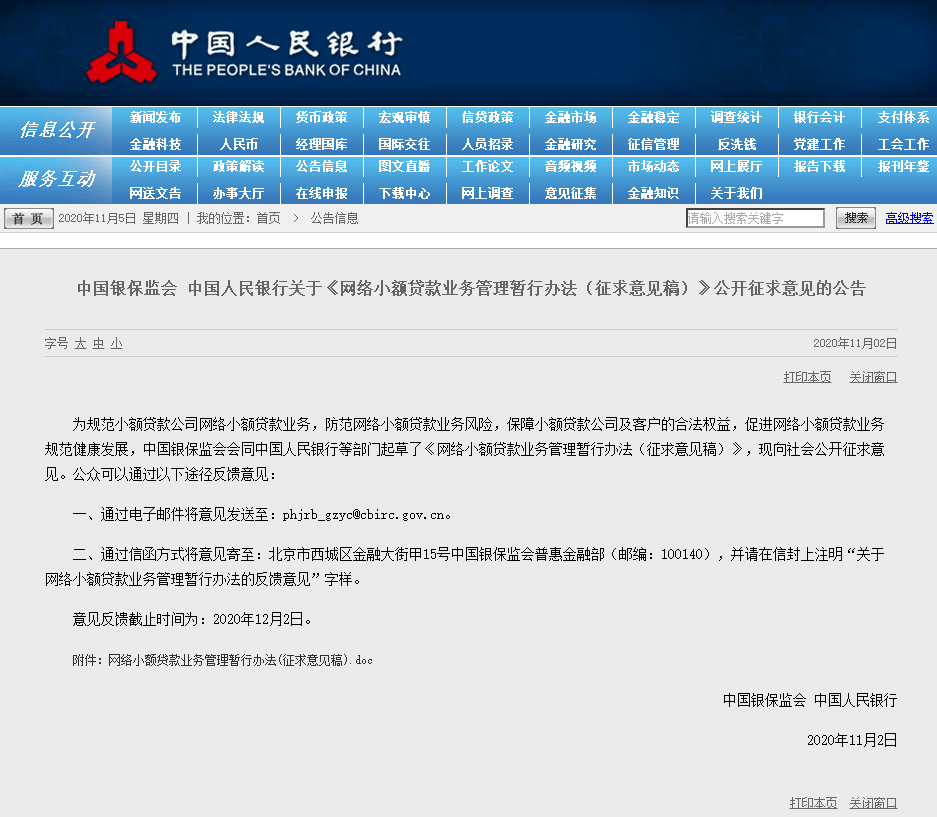Download the attached 征求意见稿 .doc file
937x817 pixels.
tap(240, 660)
